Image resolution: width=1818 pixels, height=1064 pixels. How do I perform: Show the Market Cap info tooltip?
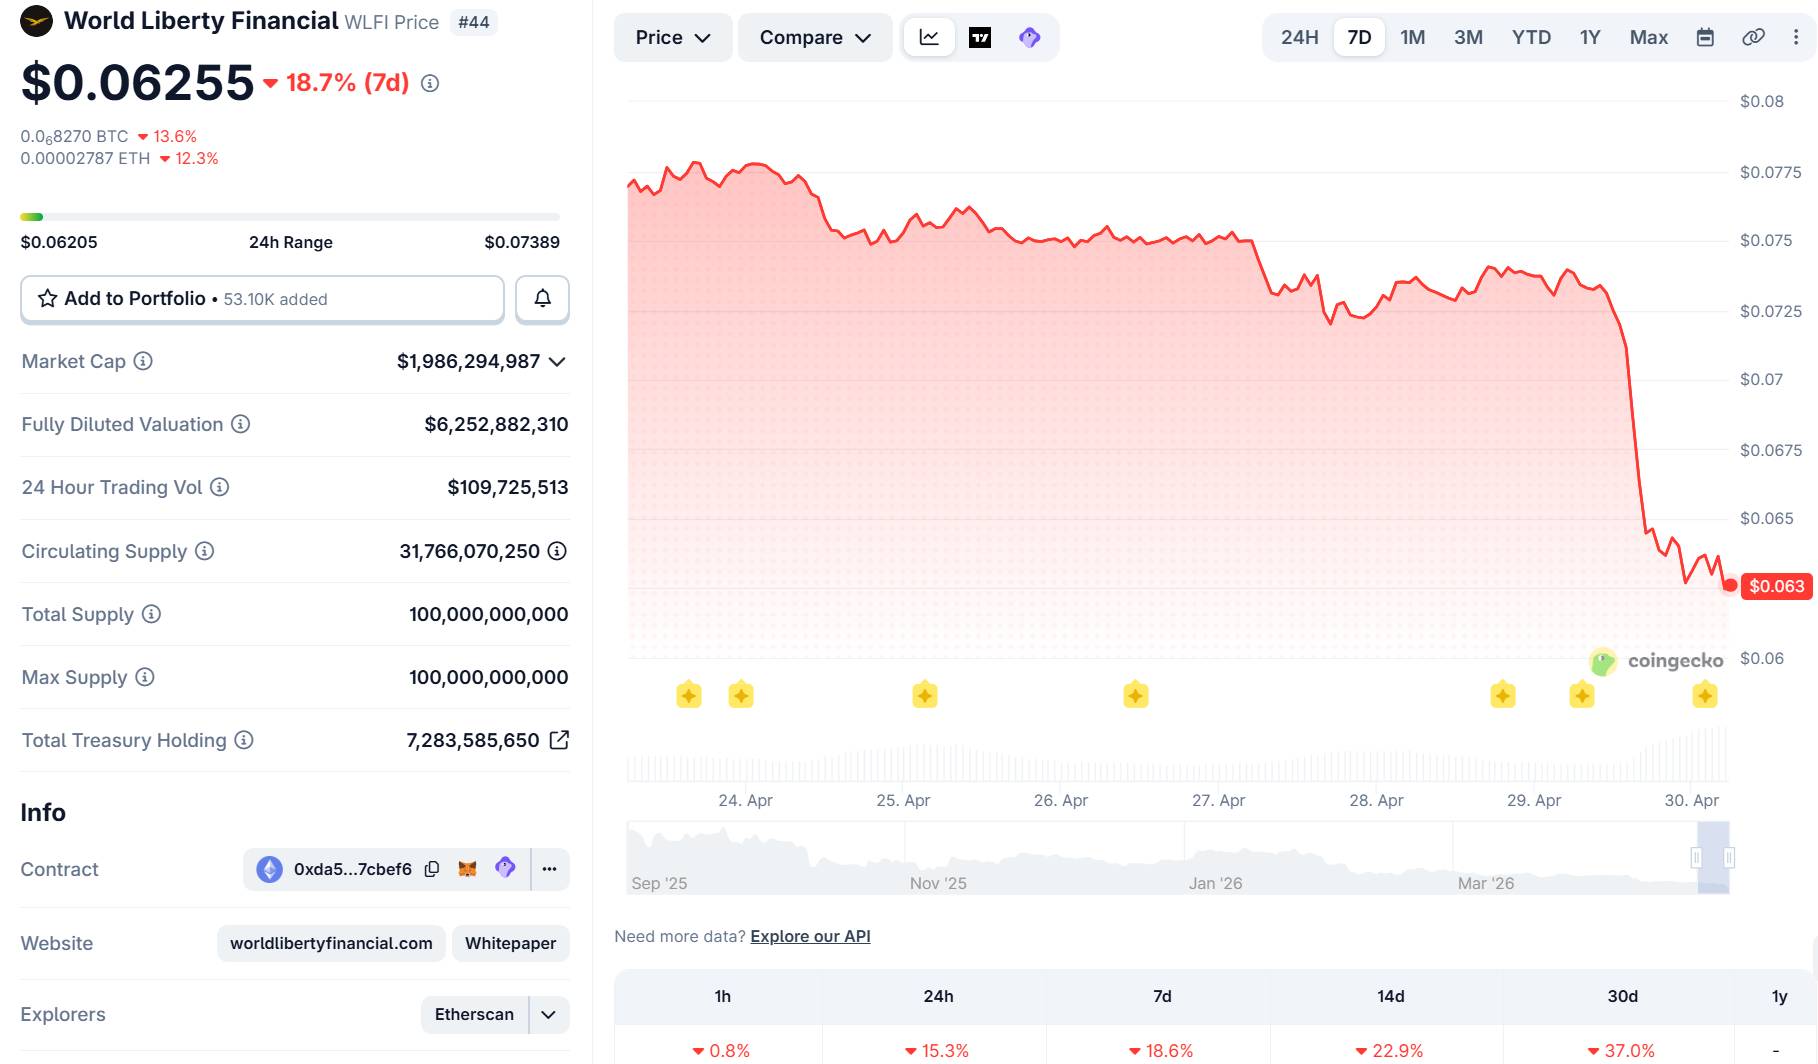tap(144, 361)
